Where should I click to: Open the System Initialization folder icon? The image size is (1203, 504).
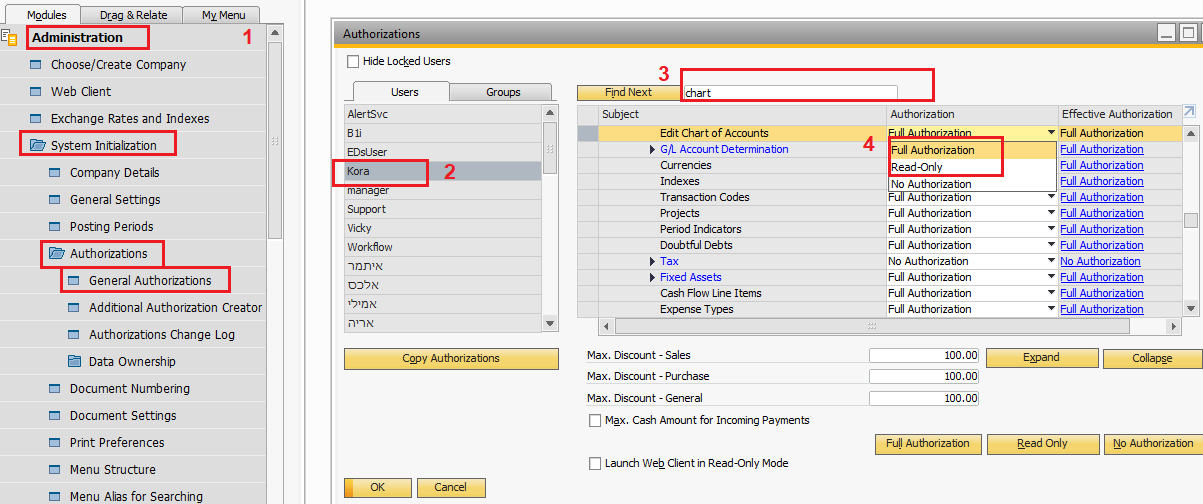pos(38,146)
